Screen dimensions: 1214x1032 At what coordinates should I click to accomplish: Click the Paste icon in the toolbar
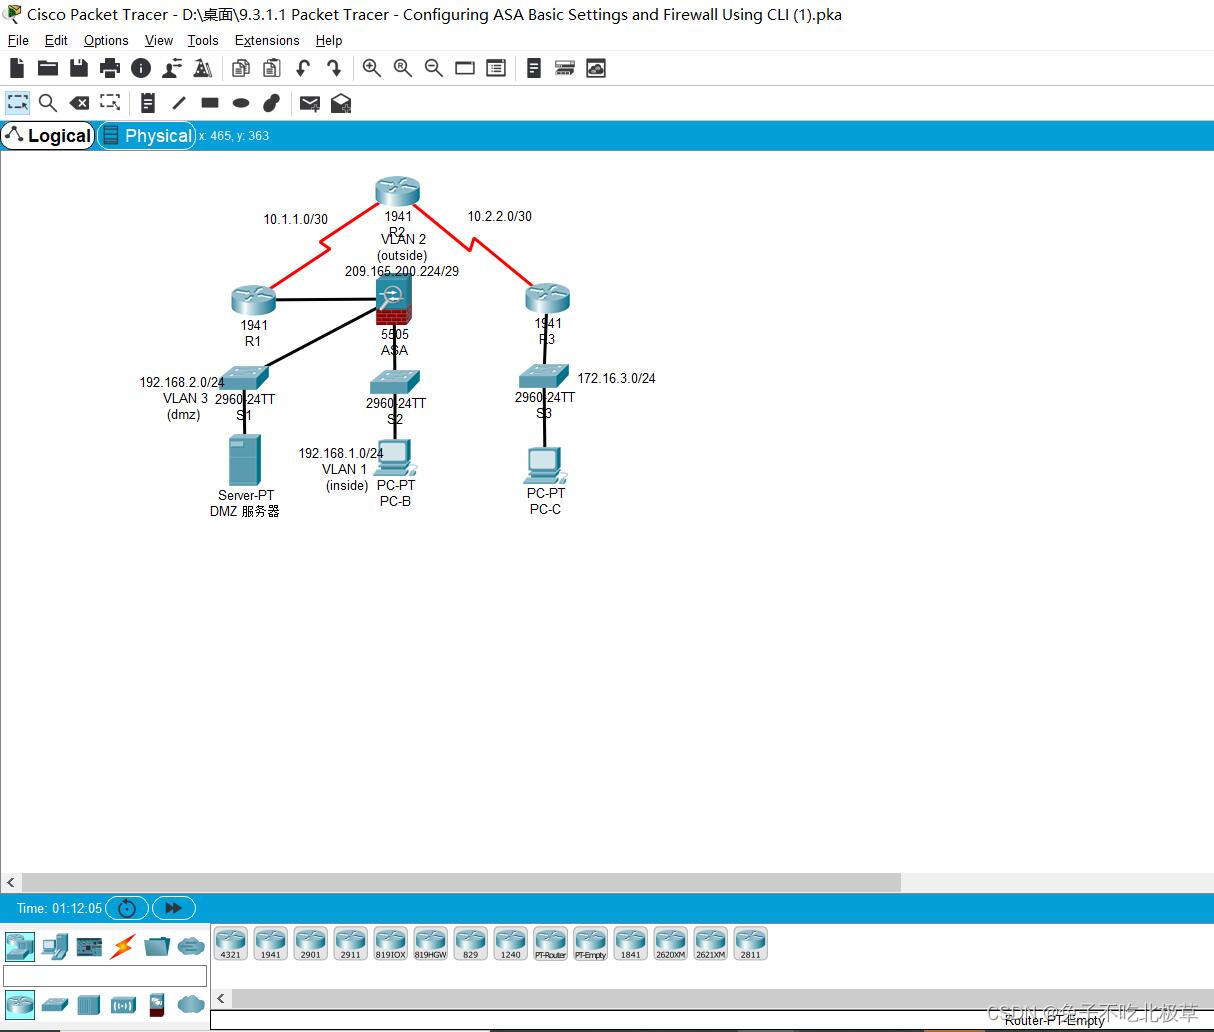(271, 68)
